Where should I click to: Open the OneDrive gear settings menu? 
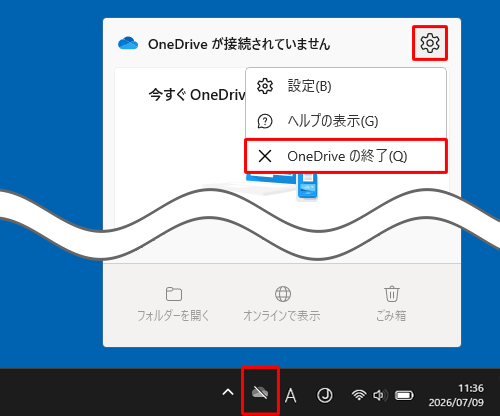click(x=430, y=43)
